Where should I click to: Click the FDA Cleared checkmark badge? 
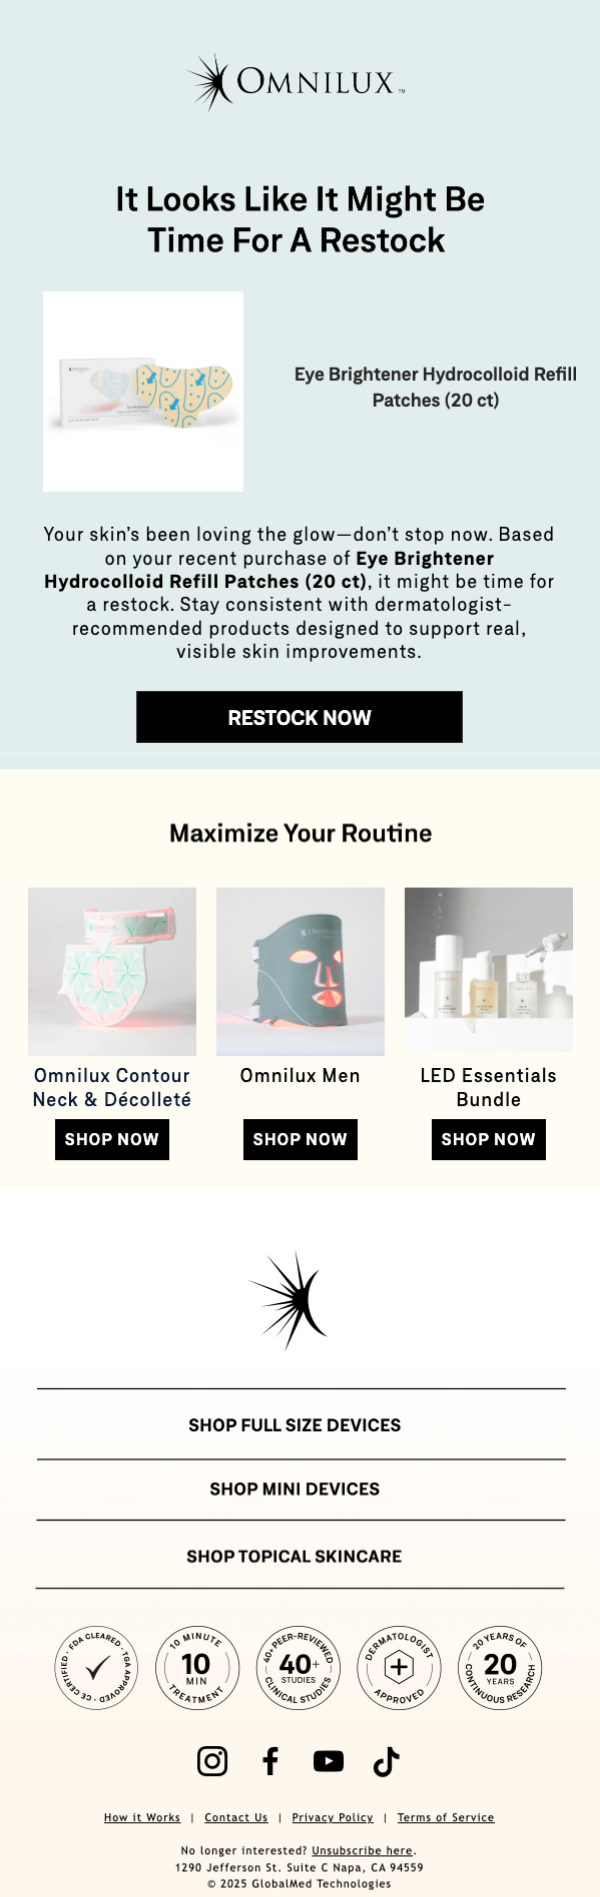coord(97,1667)
